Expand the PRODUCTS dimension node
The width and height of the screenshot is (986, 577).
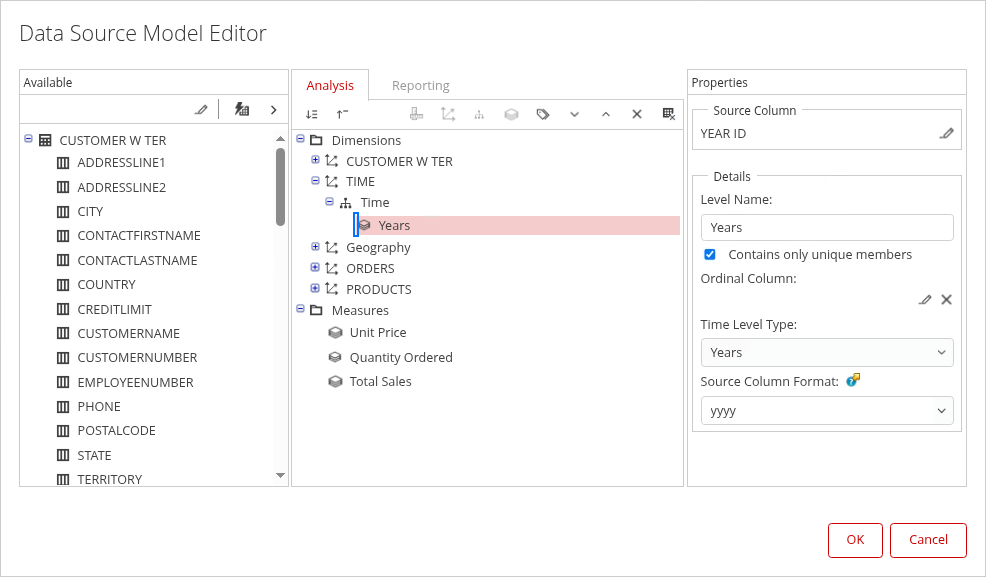point(315,289)
